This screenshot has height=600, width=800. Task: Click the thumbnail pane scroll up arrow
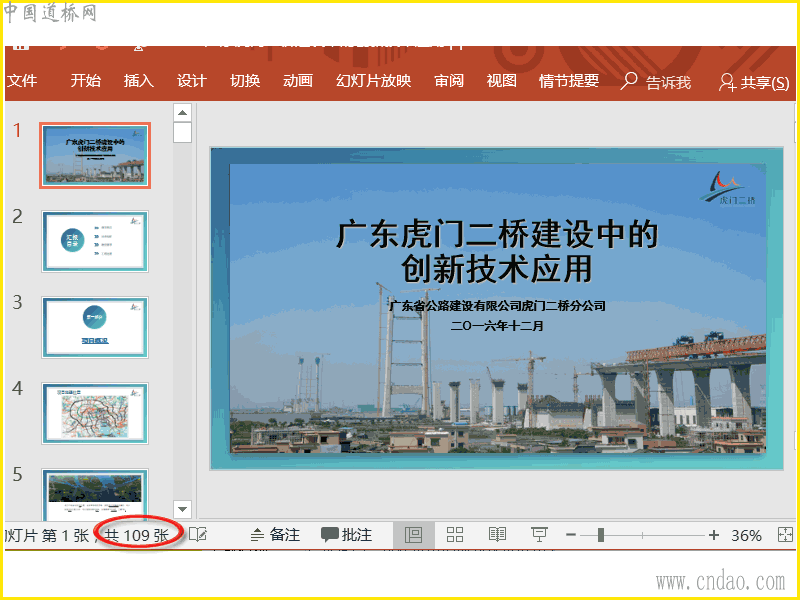(x=183, y=112)
